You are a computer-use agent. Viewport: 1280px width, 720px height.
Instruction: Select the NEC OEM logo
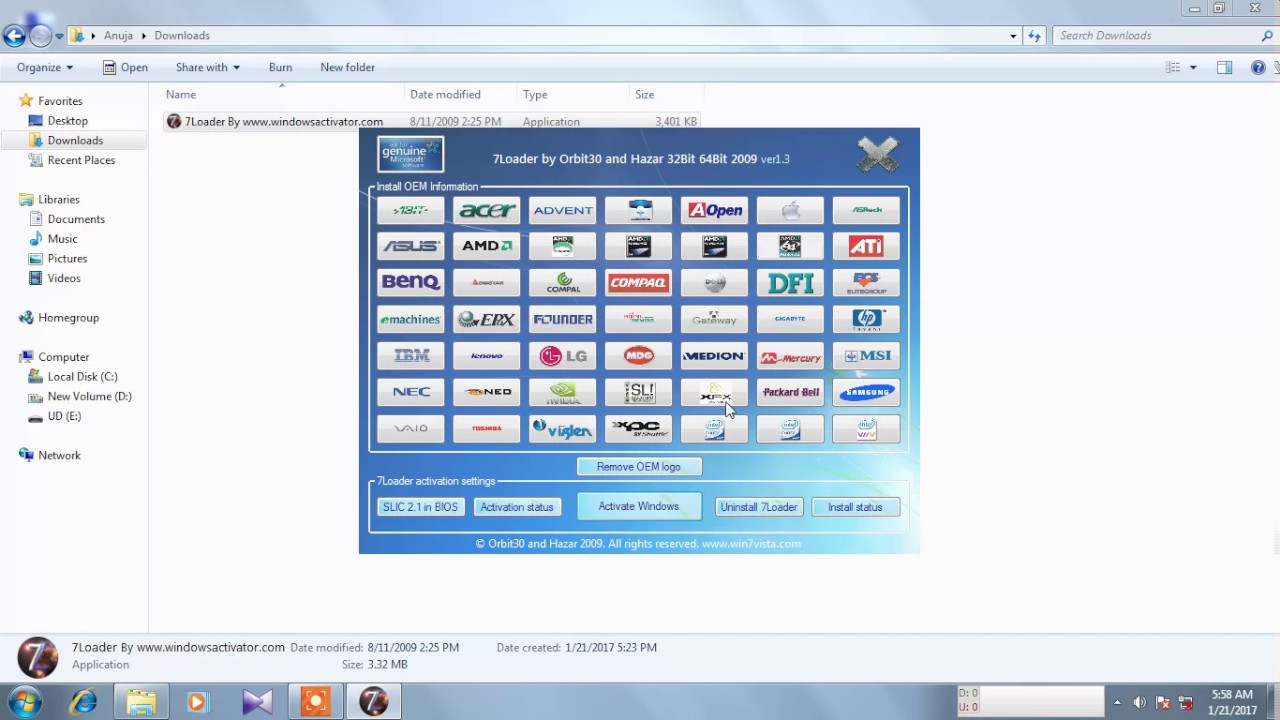click(411, 392)
